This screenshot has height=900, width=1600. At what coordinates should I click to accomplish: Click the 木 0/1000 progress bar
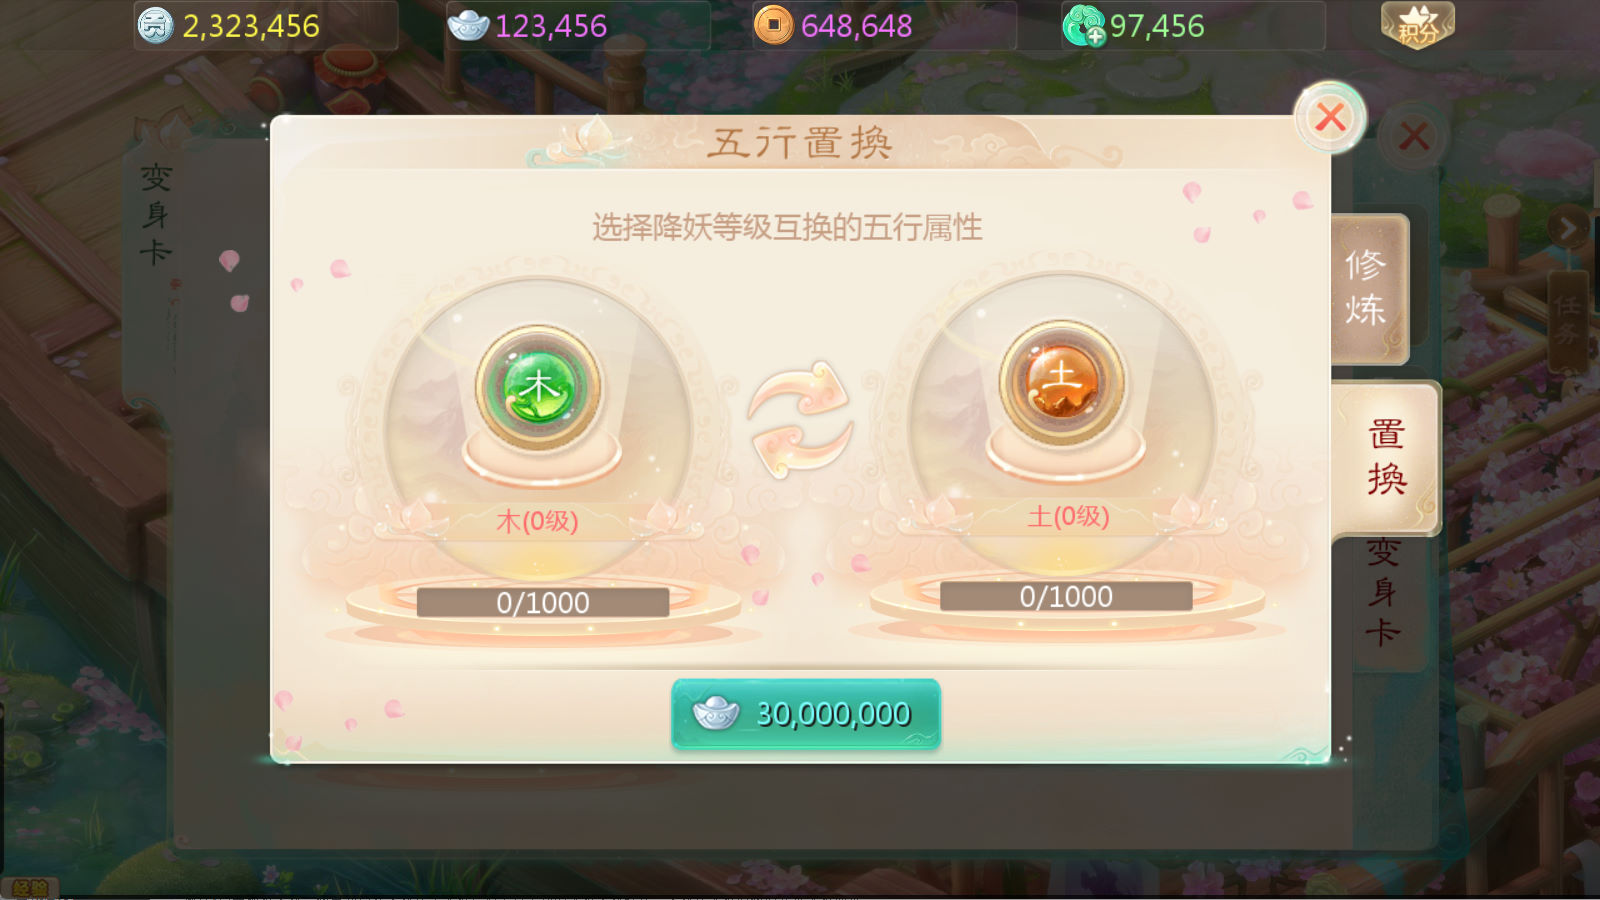tap(542, 602)
